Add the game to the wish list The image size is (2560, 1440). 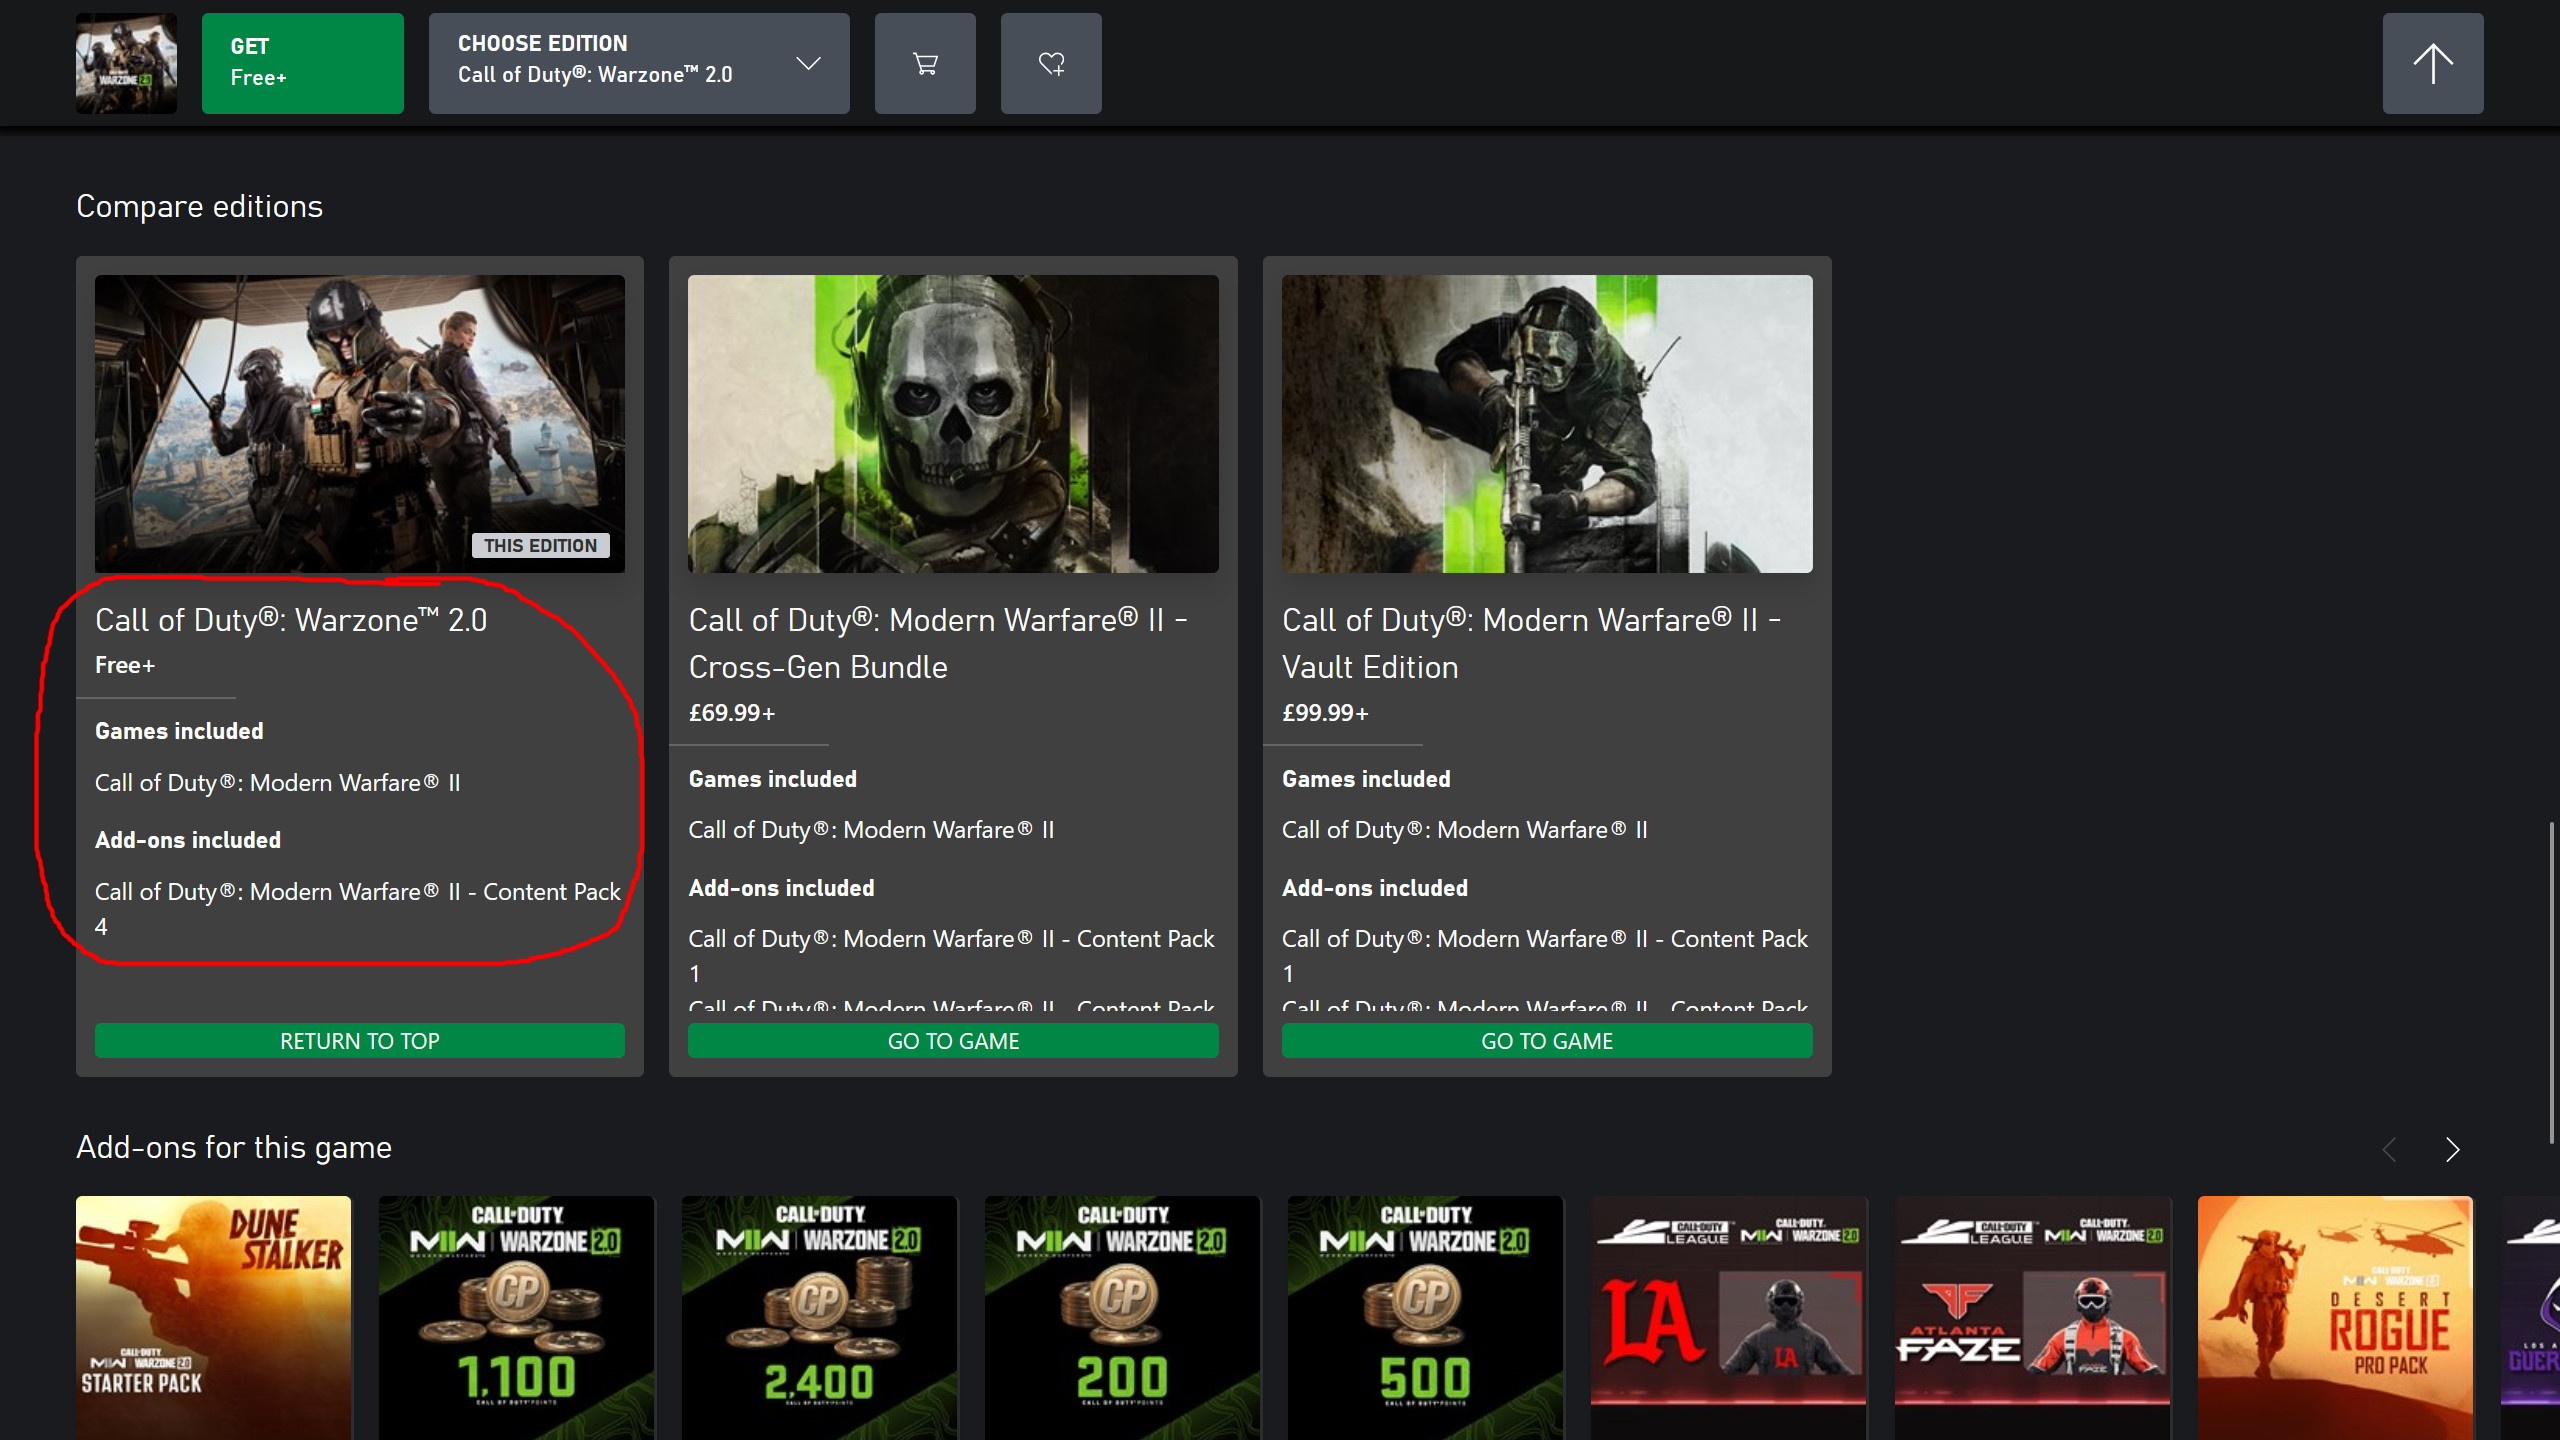point(1051,63)
